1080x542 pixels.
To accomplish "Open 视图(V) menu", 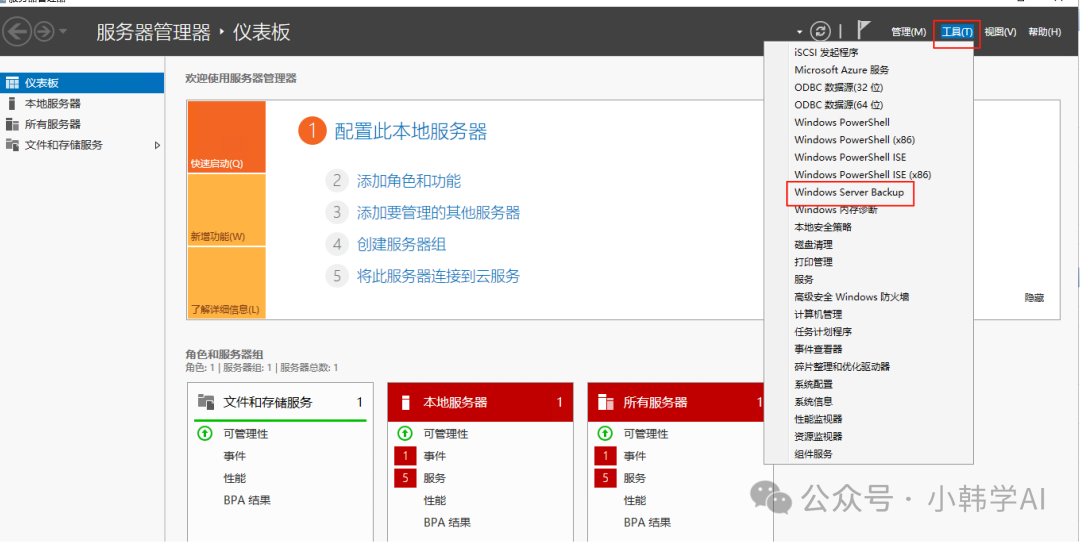I will tap(999, 32).
